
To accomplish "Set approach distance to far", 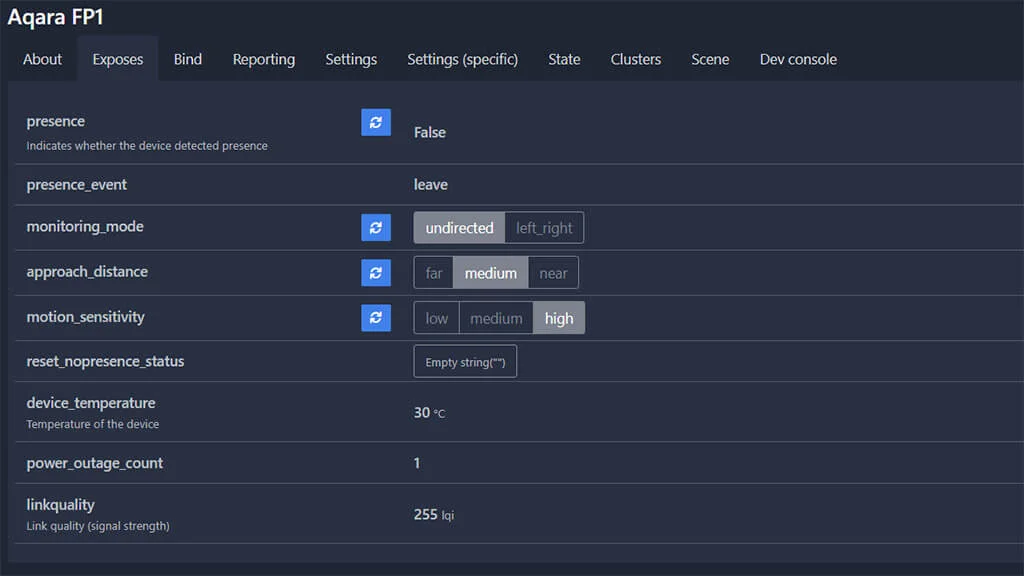I will 434,273.
